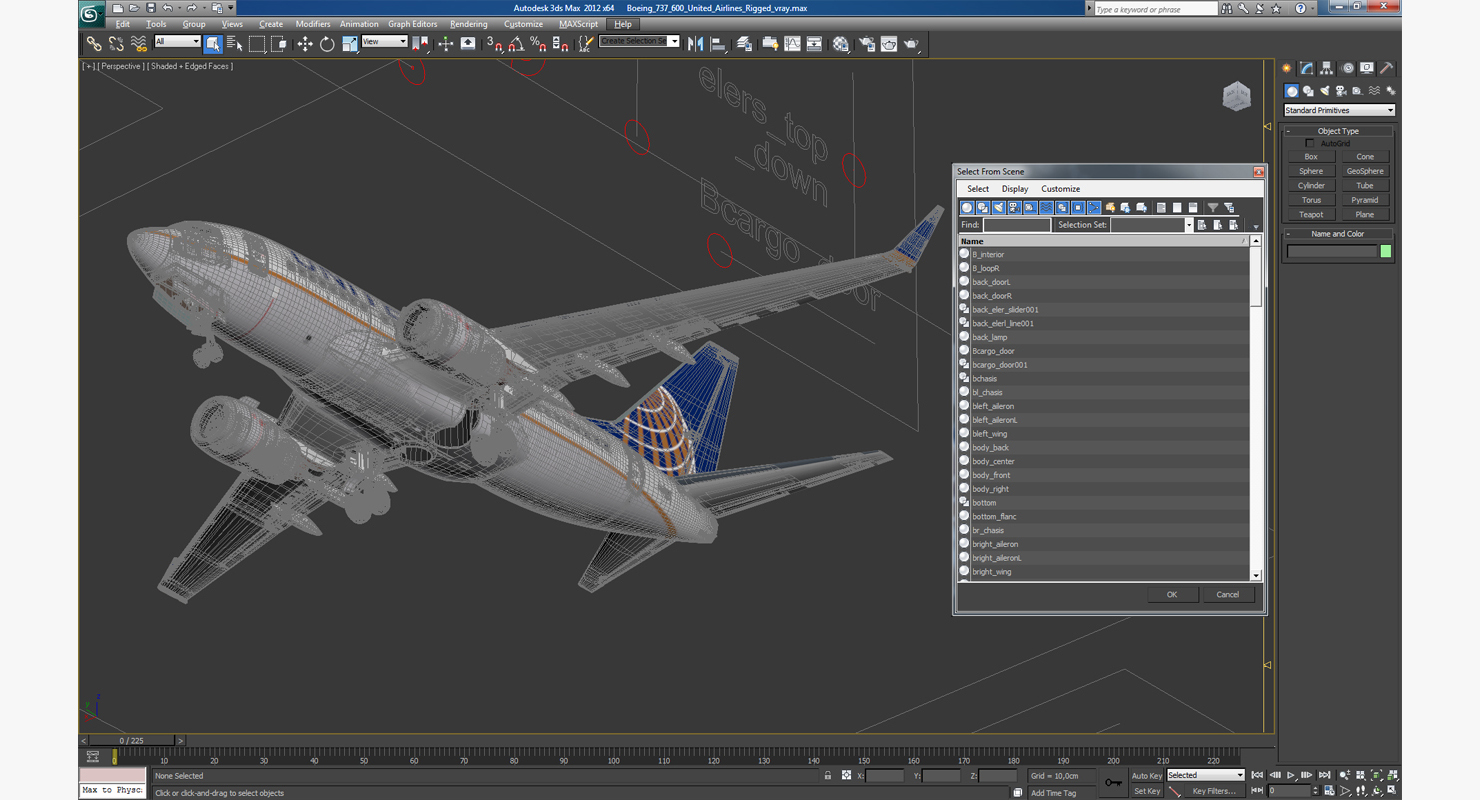Screen dimensions: 1480x800
Task: Toggle Display Cameras filter in dialog
Action: 1014,207
